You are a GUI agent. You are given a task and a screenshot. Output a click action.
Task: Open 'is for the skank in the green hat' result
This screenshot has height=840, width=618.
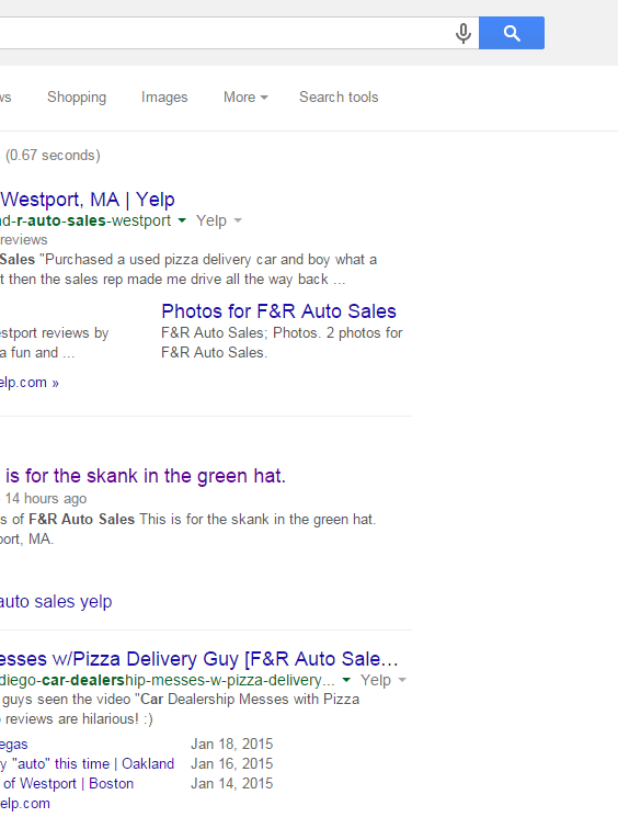tap(145, 476)
